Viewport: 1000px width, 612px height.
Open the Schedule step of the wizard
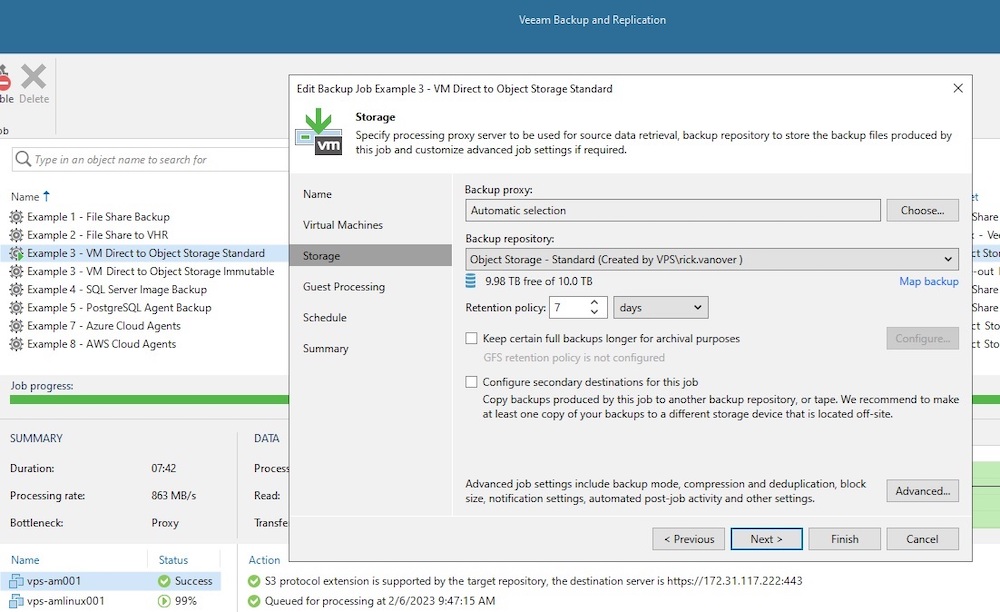322,317
